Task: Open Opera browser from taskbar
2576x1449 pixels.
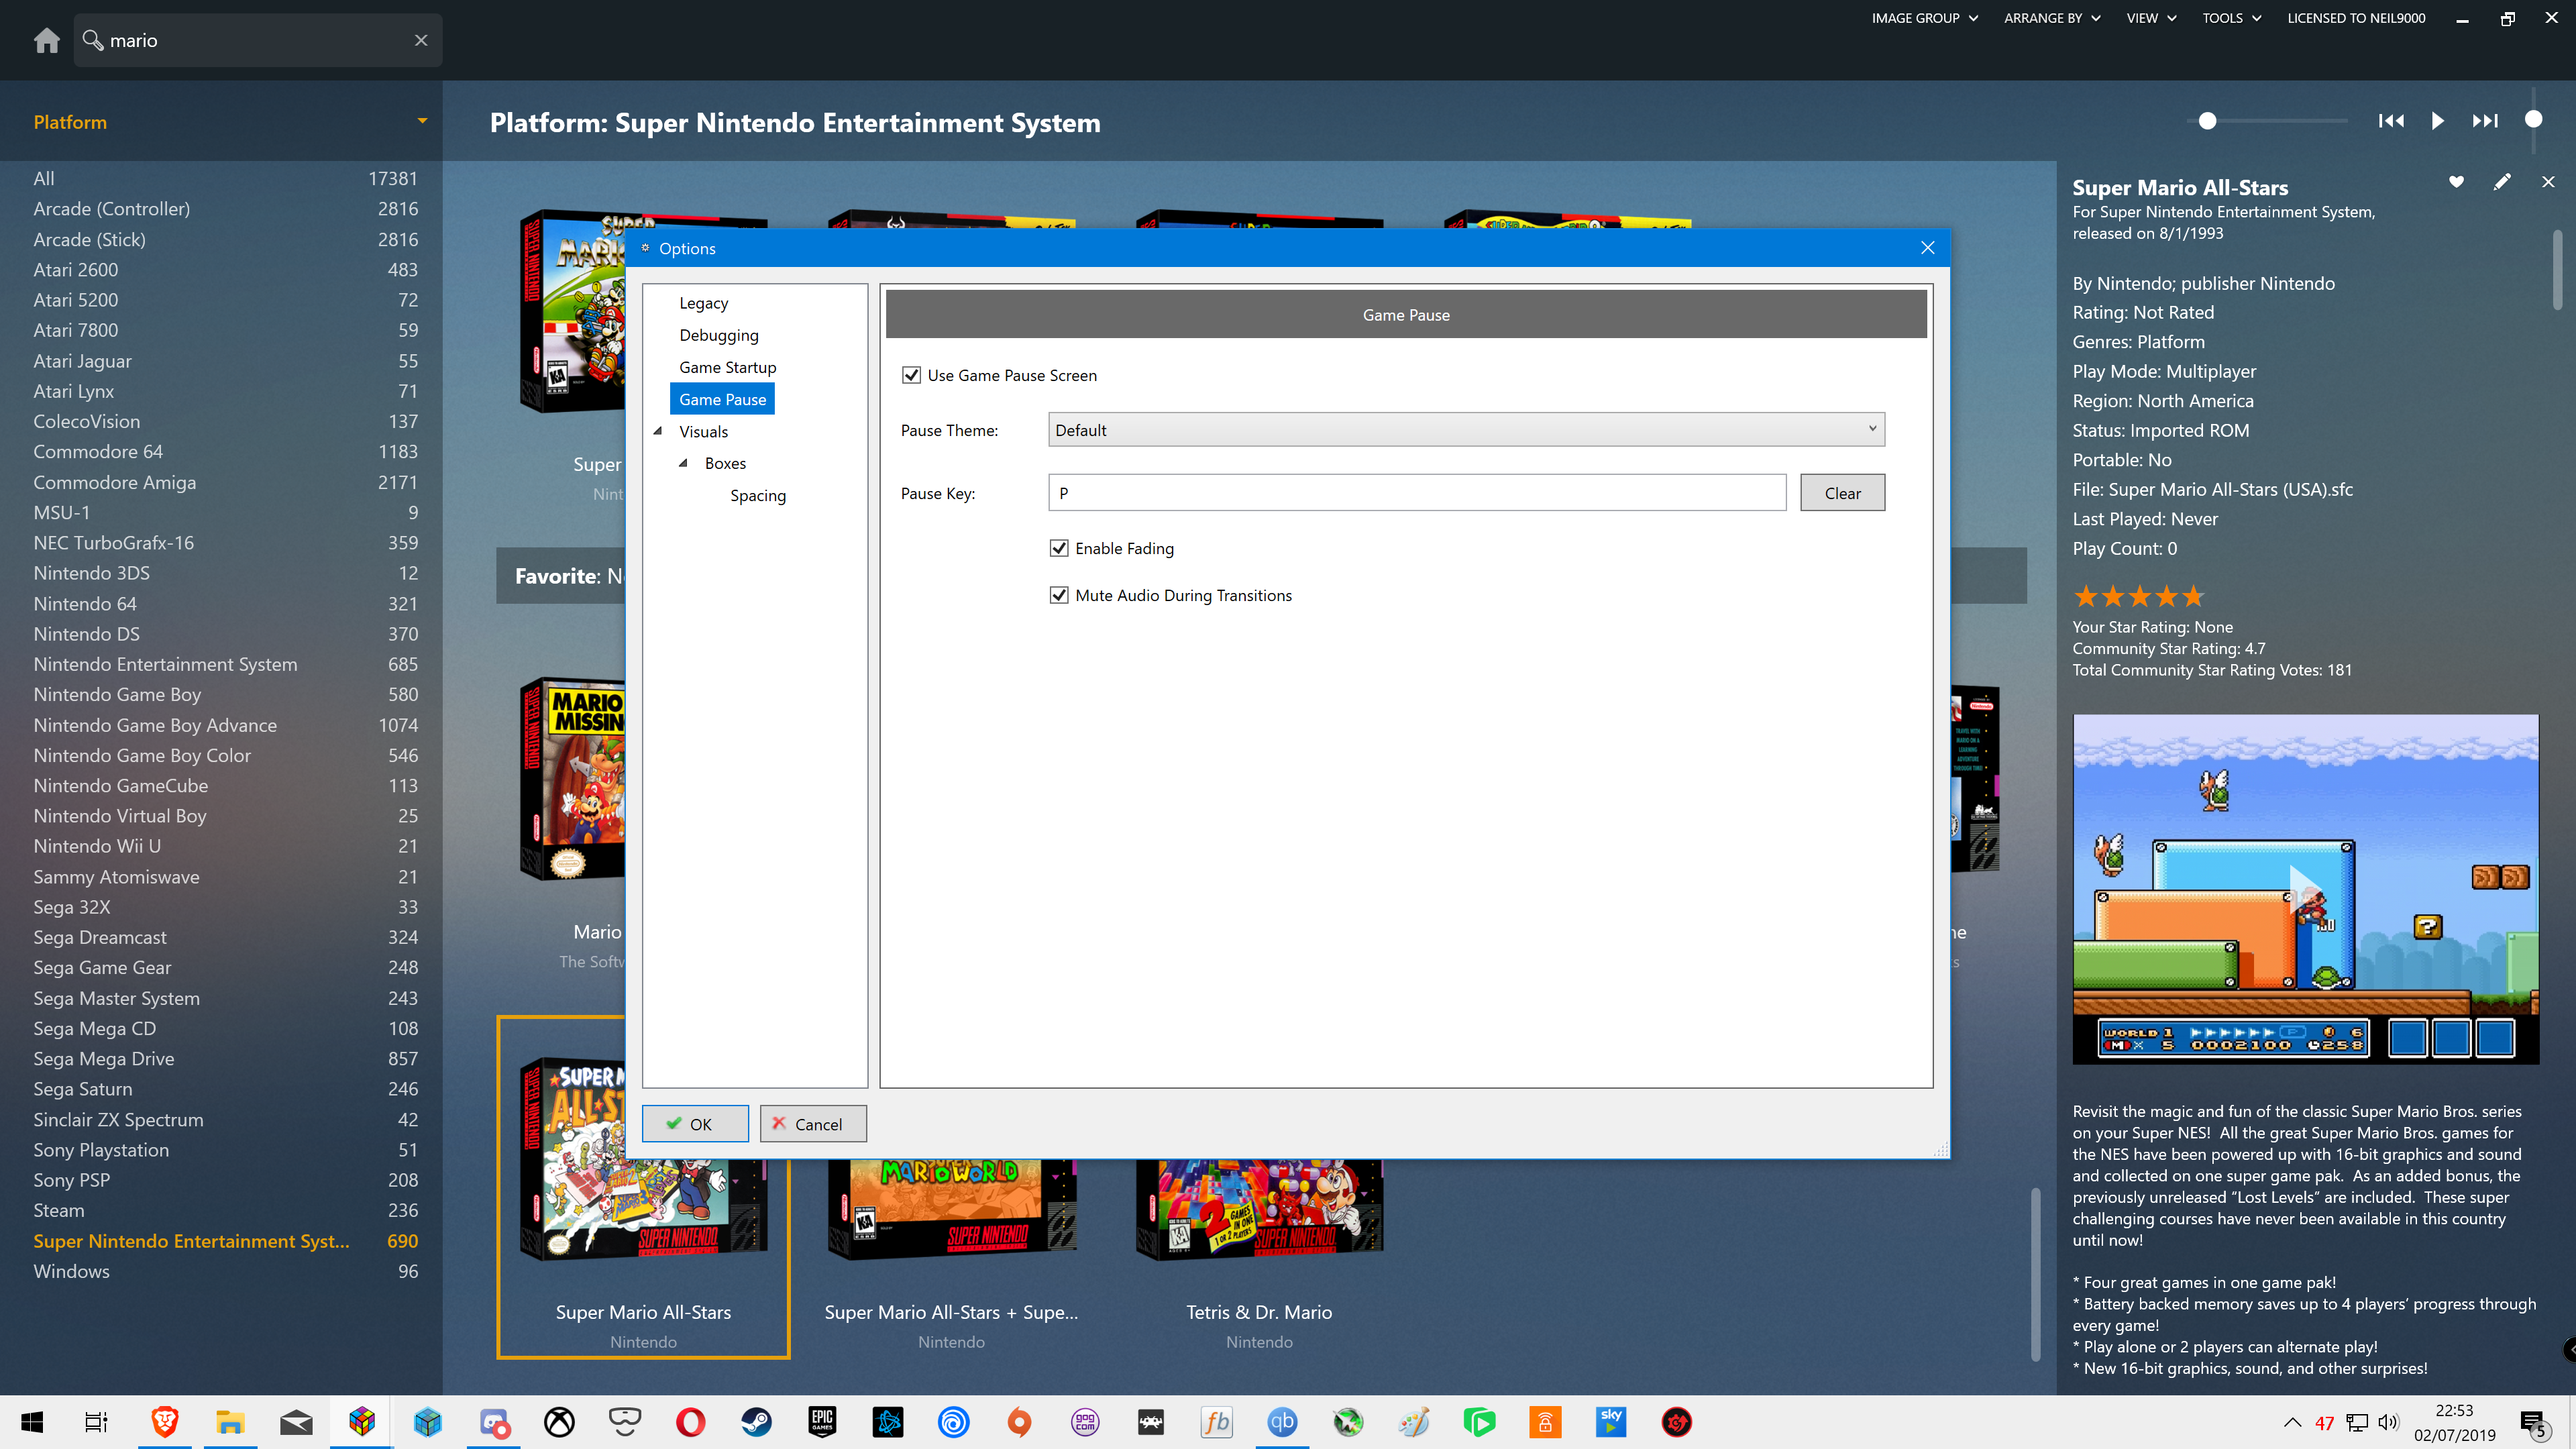Action: [x=690, y=1422]
